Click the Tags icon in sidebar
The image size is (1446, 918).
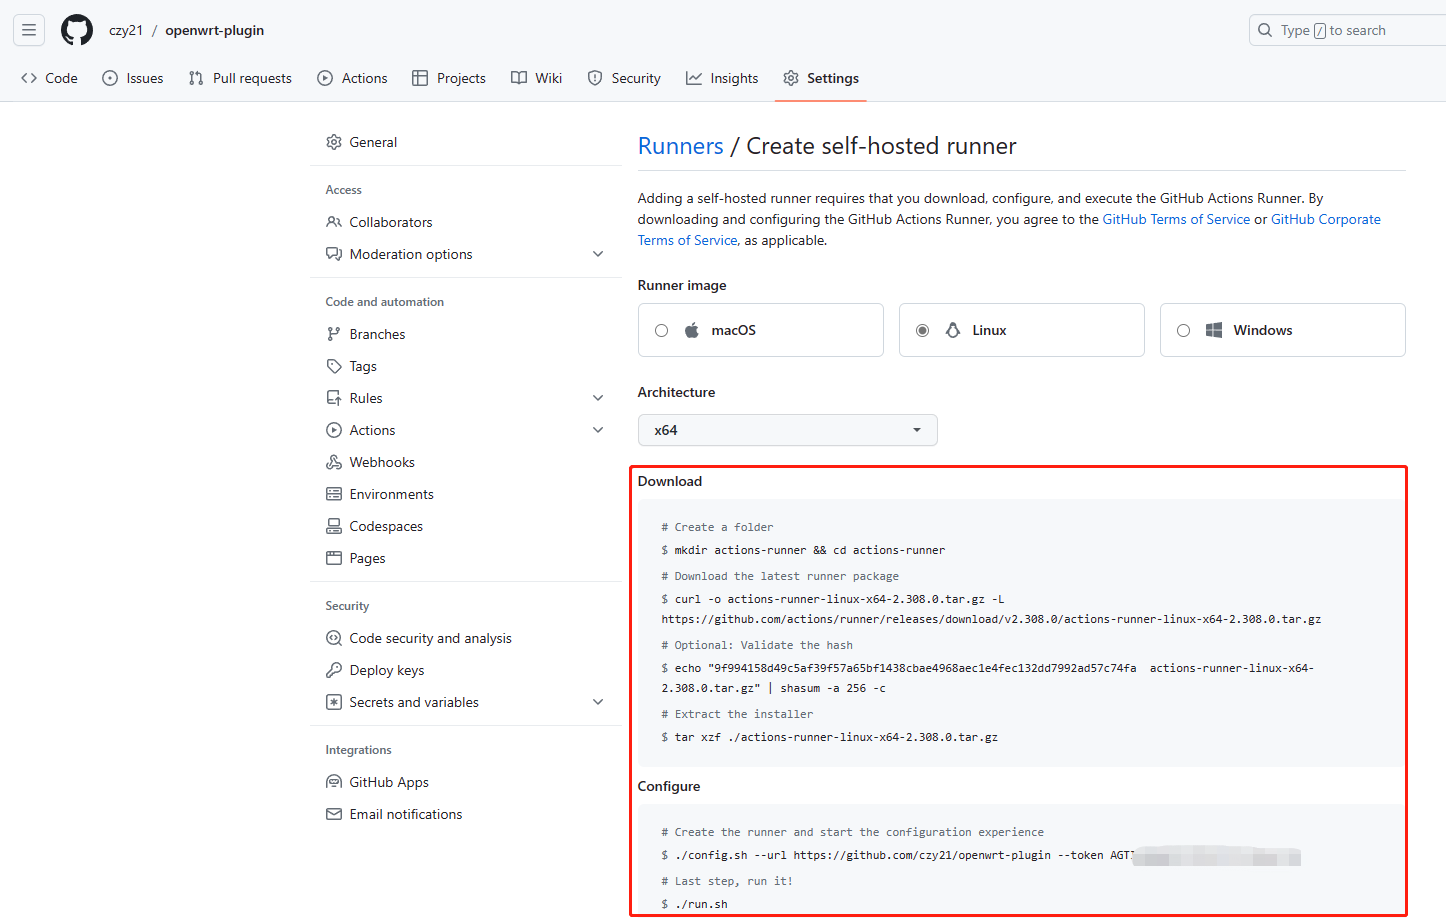pos(334,366)
